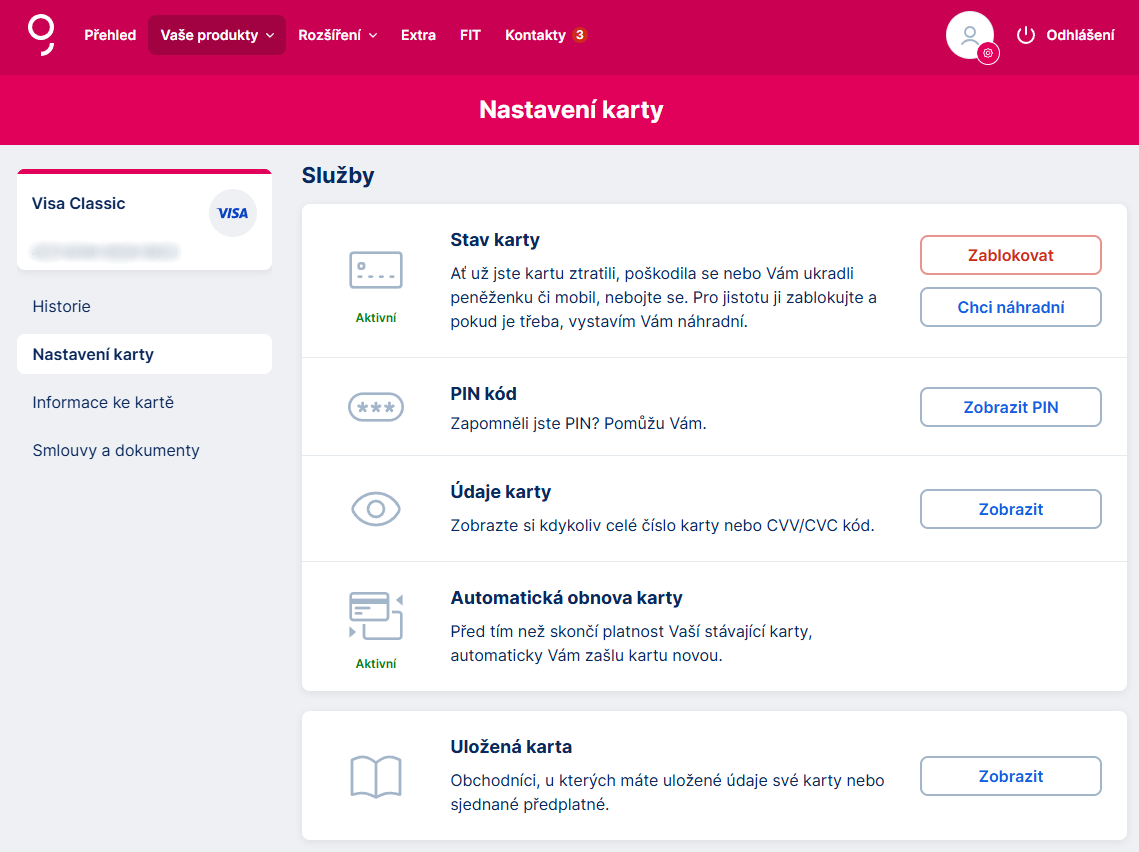
Task: Click the eye icon for Údaje karty
Action: [x=376, y=509]
